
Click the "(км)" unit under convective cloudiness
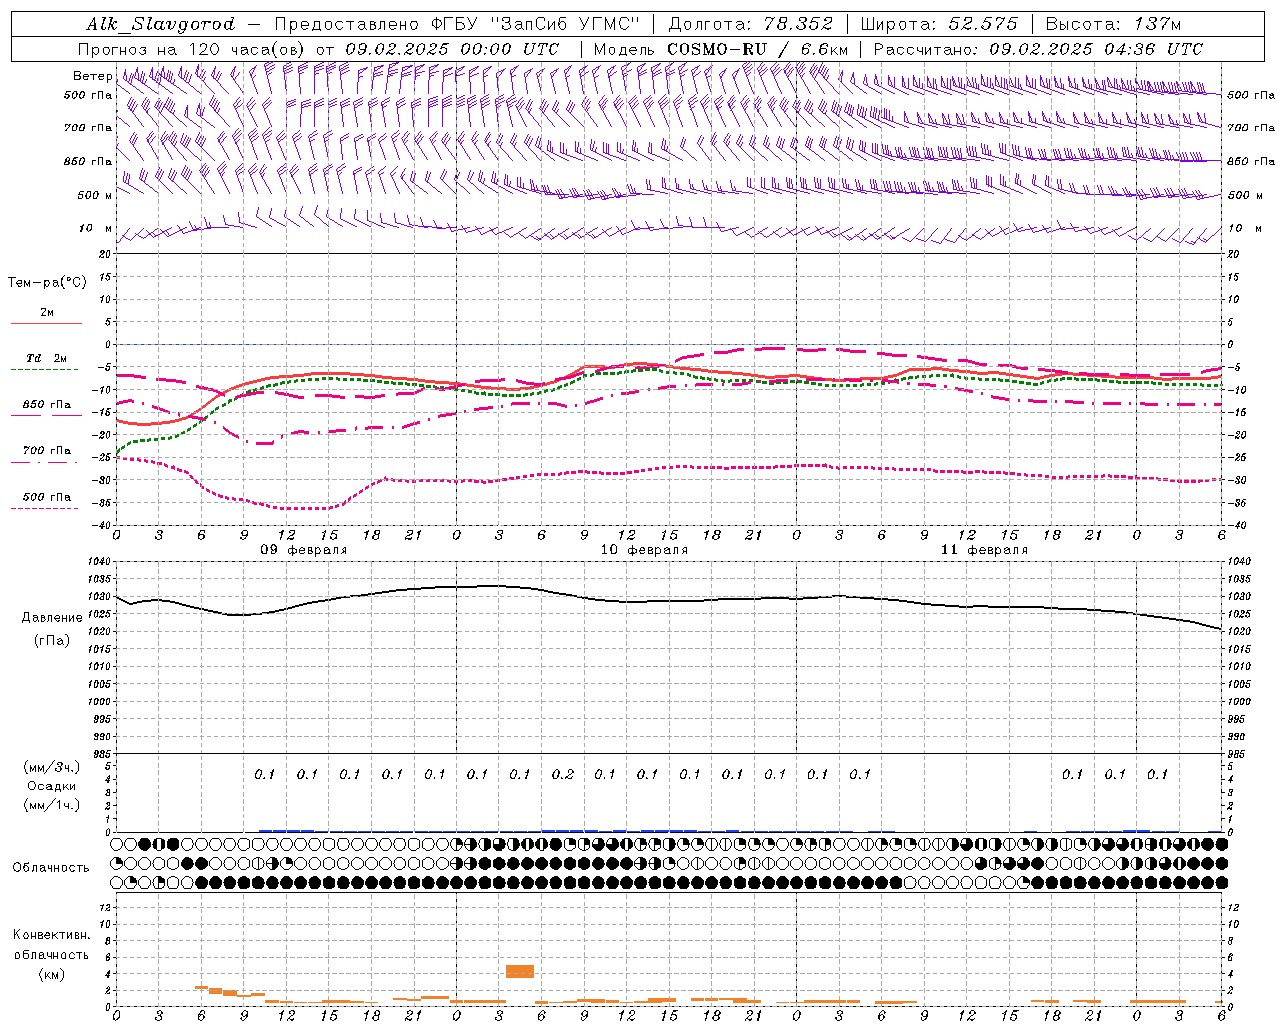pyautogui.click(x=52, y=974)
